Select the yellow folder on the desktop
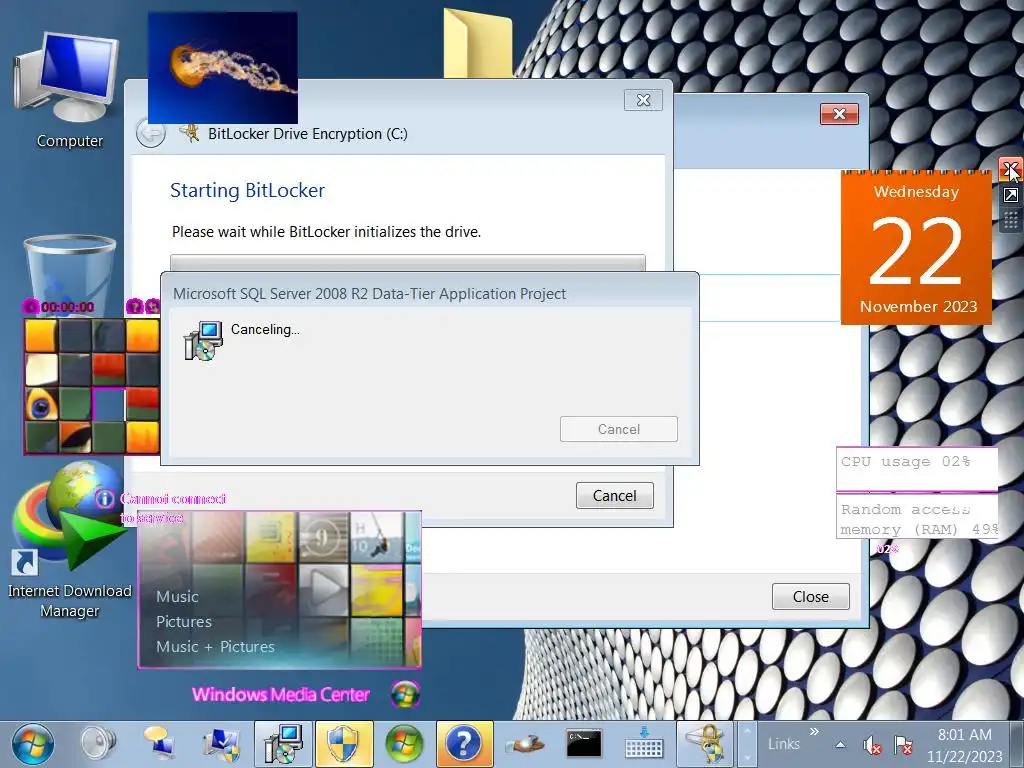Viewport: 1024px width, 768px height. [x=478, y=43]
